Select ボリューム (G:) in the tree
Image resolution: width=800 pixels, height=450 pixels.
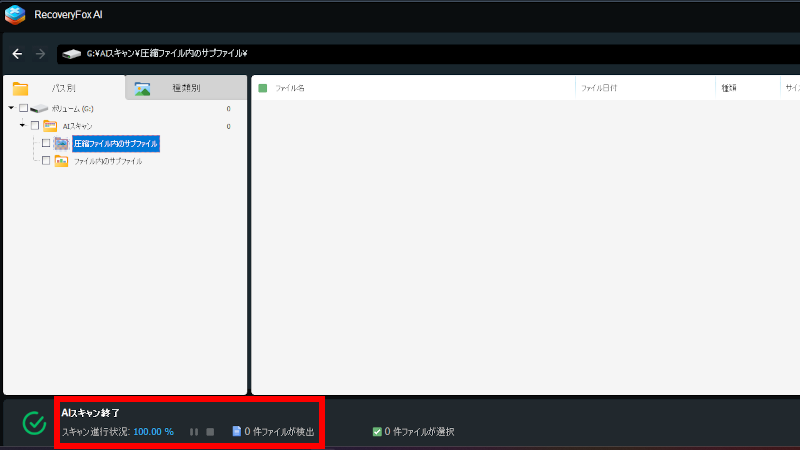pos(72,109)
